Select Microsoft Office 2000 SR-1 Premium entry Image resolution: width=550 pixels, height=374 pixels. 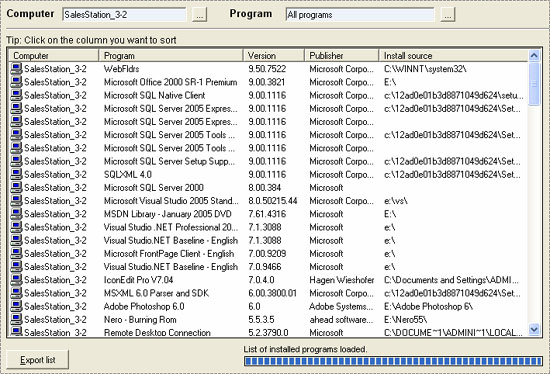(170, 82)
